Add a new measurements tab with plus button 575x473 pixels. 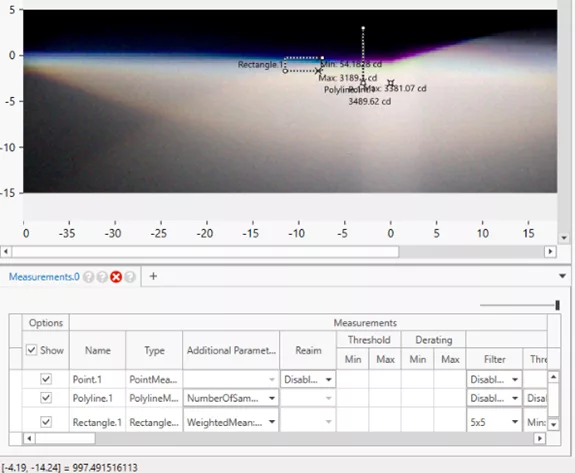click(x=153, y=276)
